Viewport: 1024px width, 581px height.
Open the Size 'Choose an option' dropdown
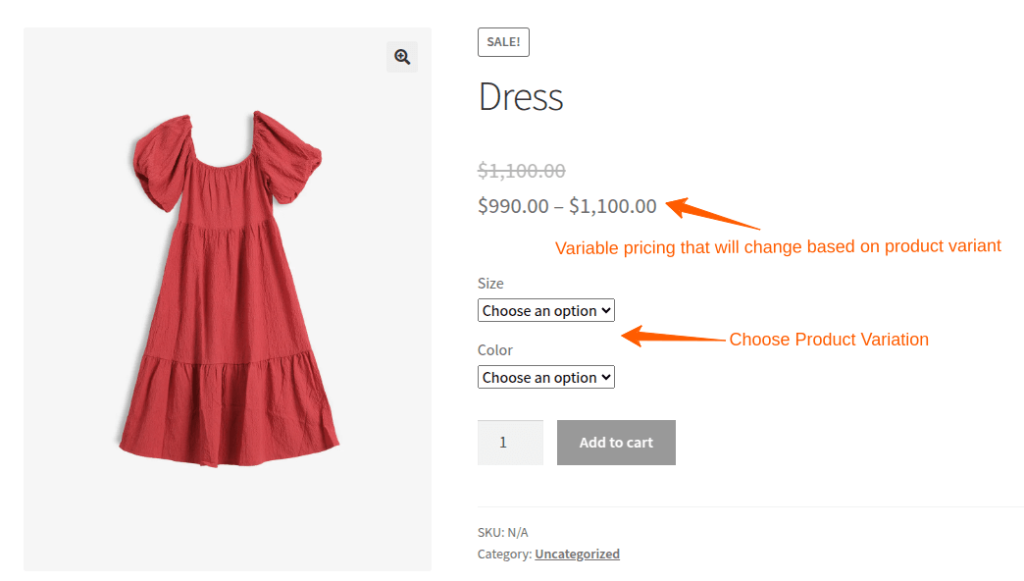point(546,310)
